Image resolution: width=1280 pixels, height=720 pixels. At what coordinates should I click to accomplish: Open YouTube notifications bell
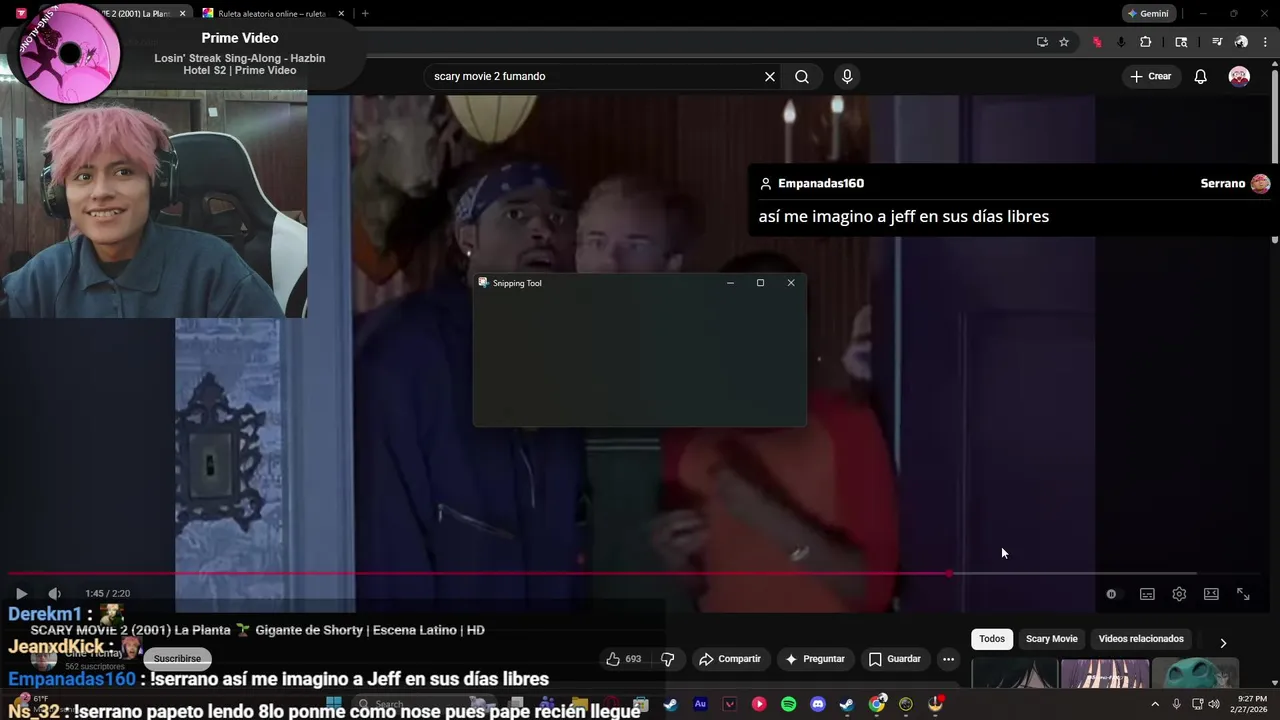(x=1201, y=77)
